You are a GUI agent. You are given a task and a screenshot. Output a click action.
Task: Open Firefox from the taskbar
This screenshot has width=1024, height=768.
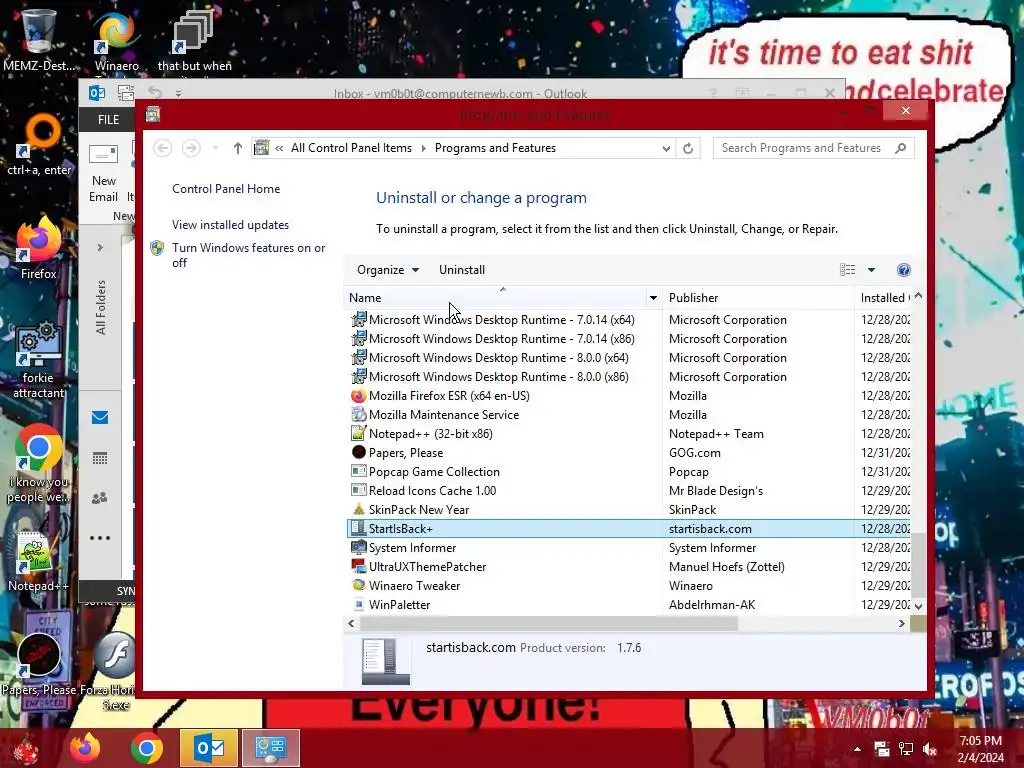click(86, 748)
